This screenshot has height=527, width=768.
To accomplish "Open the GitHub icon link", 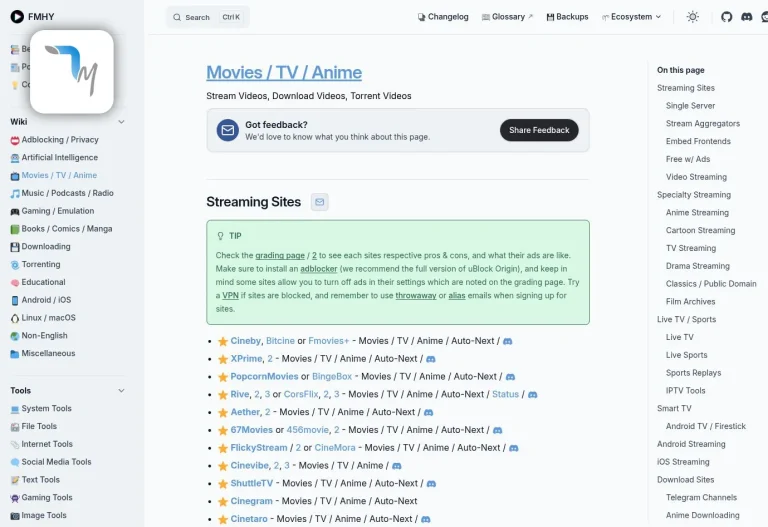I will coord(726,17).
